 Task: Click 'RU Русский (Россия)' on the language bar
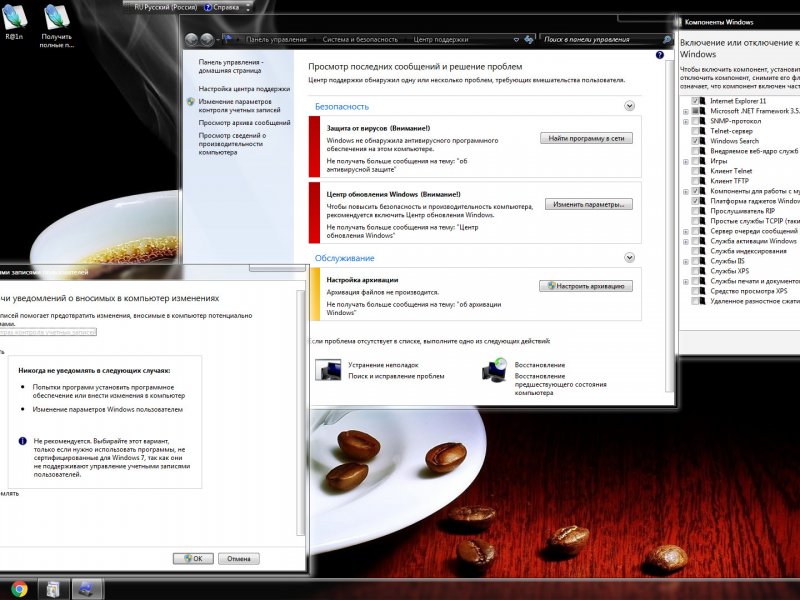click(x=165, y=8)
